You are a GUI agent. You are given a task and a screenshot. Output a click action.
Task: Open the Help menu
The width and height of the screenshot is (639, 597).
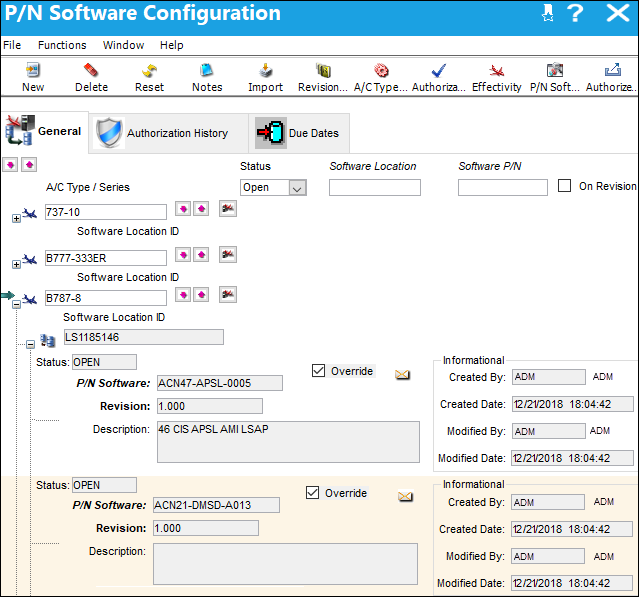[x=172, y=45]
